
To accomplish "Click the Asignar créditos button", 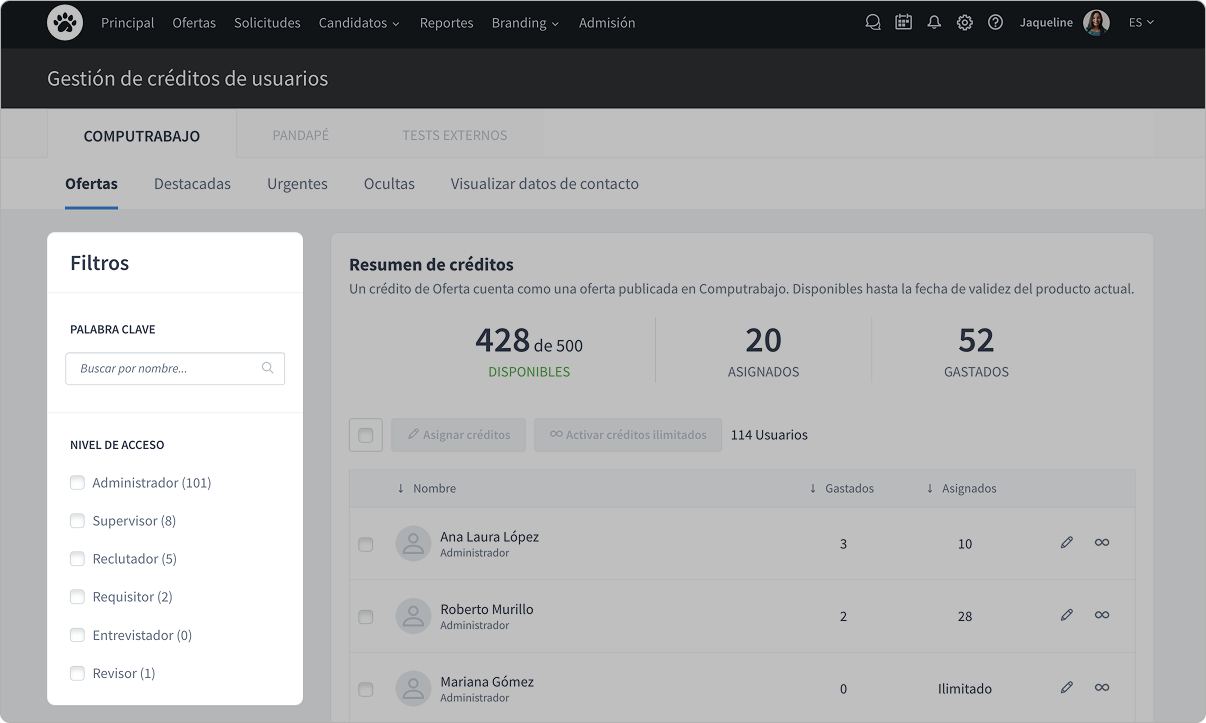I will pos(458,434).
